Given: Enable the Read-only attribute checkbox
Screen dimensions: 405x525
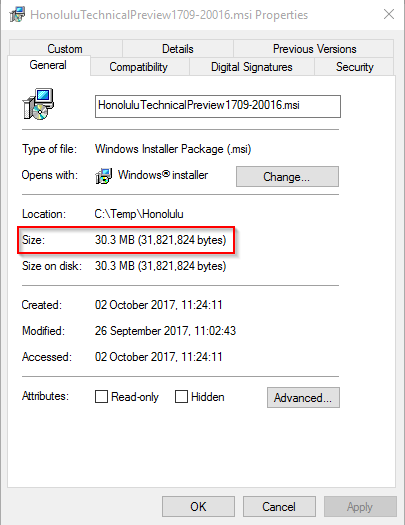Looking at the screenshot, I should [x=101, y=396].
